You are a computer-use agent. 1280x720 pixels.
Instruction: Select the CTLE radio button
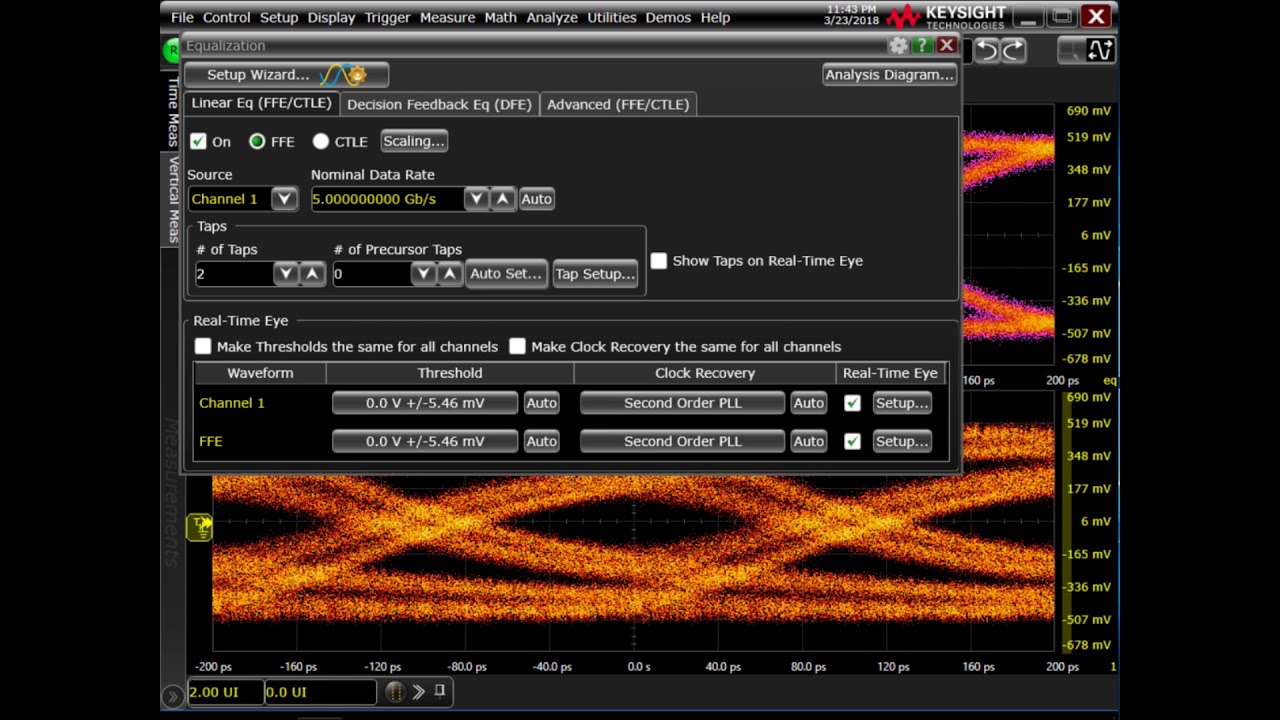(321, 142)
